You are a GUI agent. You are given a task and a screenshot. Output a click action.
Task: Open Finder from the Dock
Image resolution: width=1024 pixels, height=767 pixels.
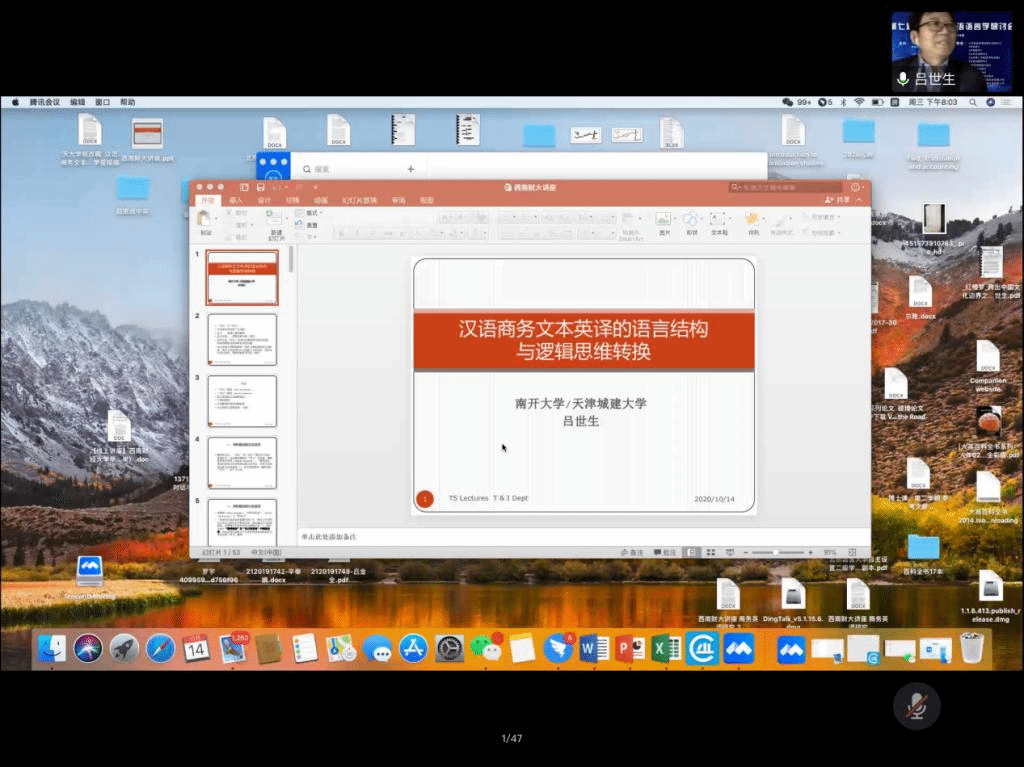[52, 648]
